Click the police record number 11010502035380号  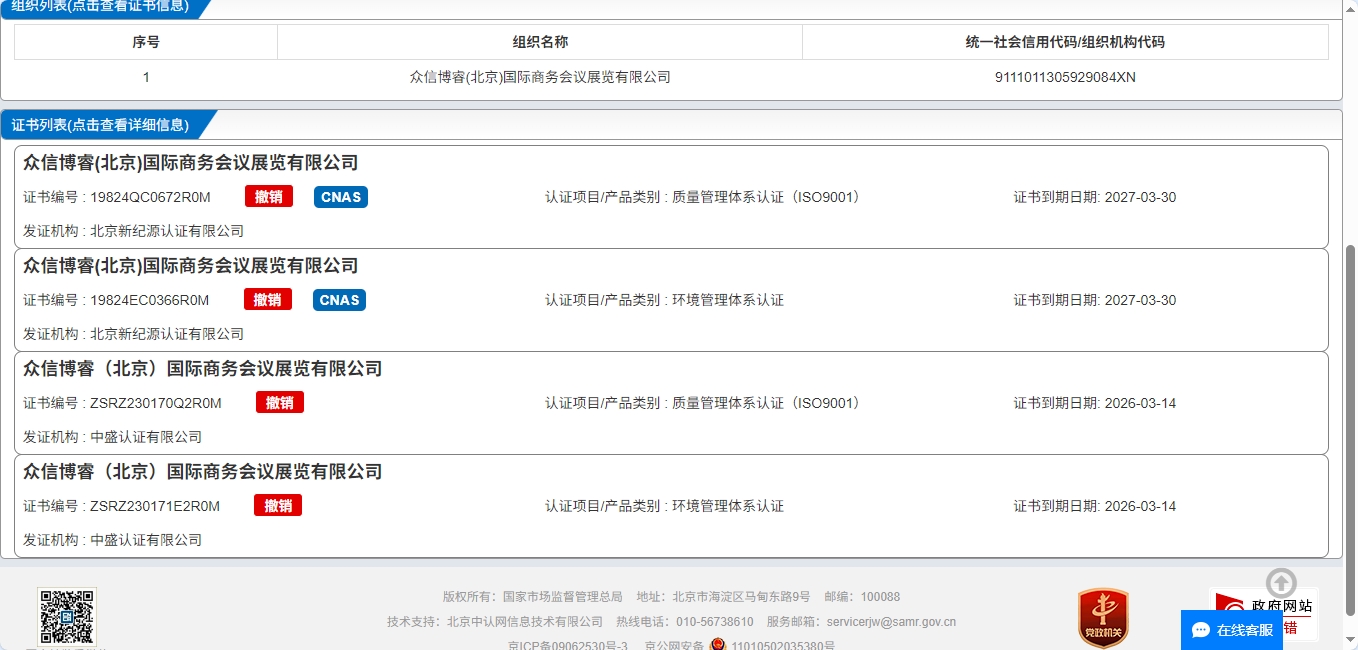click(783, 645)
